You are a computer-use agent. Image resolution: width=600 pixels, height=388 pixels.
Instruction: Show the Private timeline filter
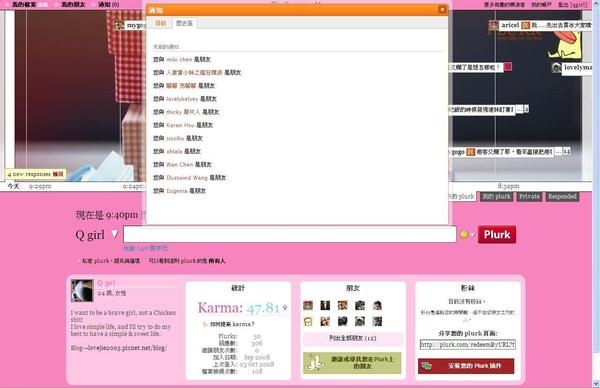click(x=529, y=196)
